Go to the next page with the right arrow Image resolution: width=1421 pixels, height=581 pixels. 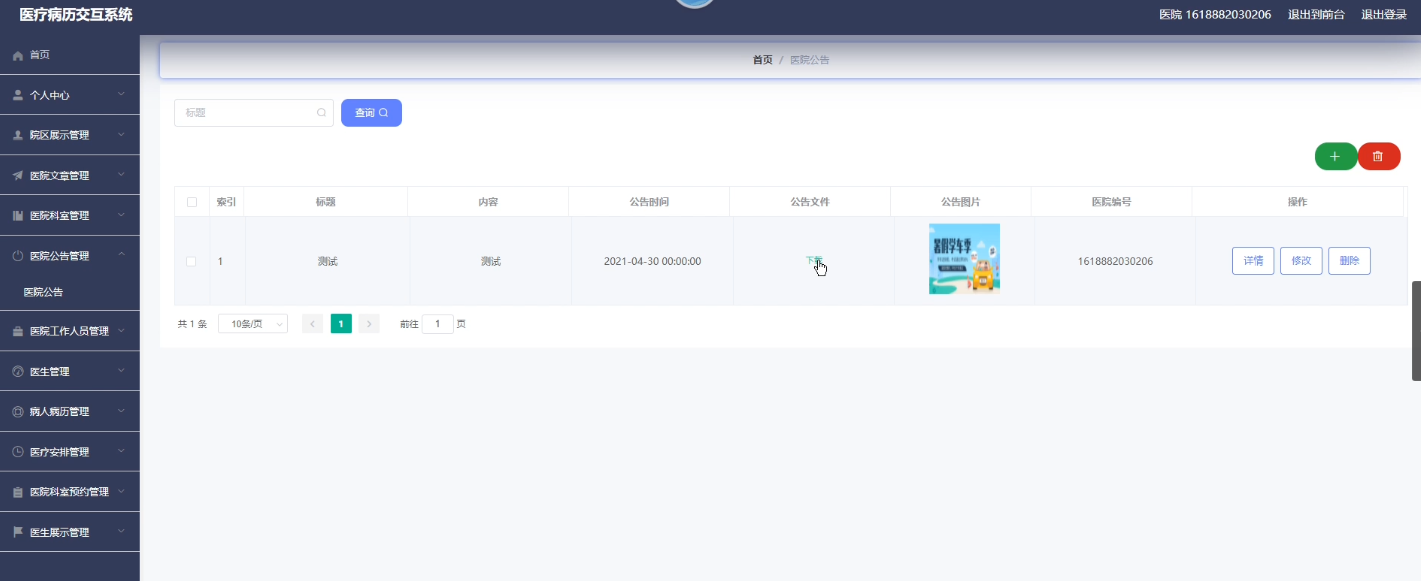click(369, 324)
